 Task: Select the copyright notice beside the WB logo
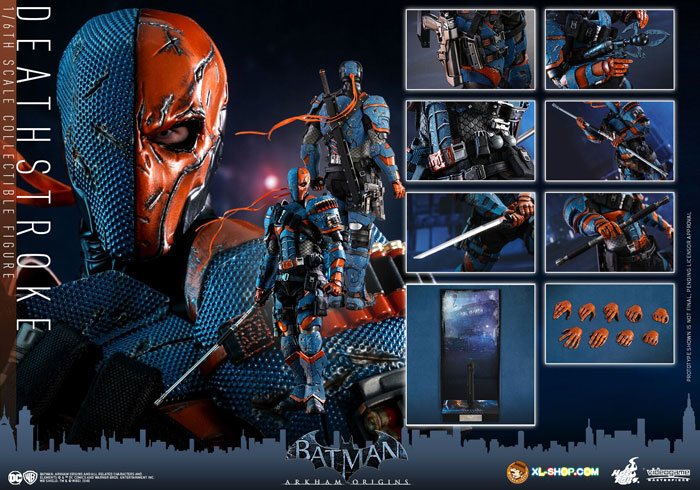click(97, 477)
